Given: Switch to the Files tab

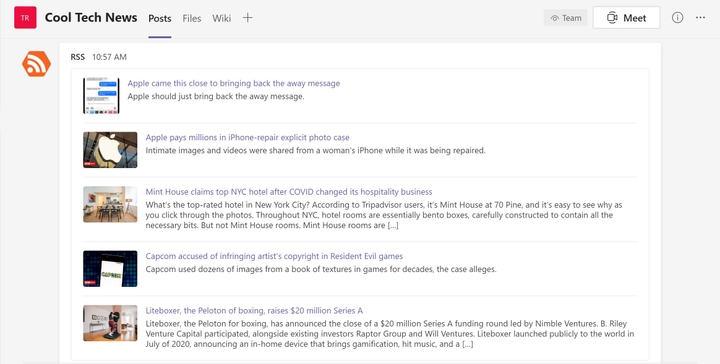Looking at the screenshot, I should tap(192, 18).
